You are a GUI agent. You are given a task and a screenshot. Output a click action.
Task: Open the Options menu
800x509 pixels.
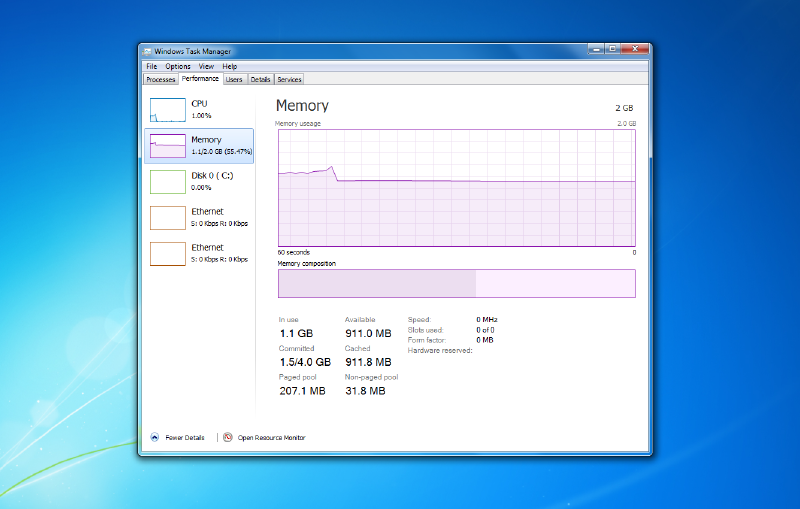pyautogui.click(x=178, y=66)
